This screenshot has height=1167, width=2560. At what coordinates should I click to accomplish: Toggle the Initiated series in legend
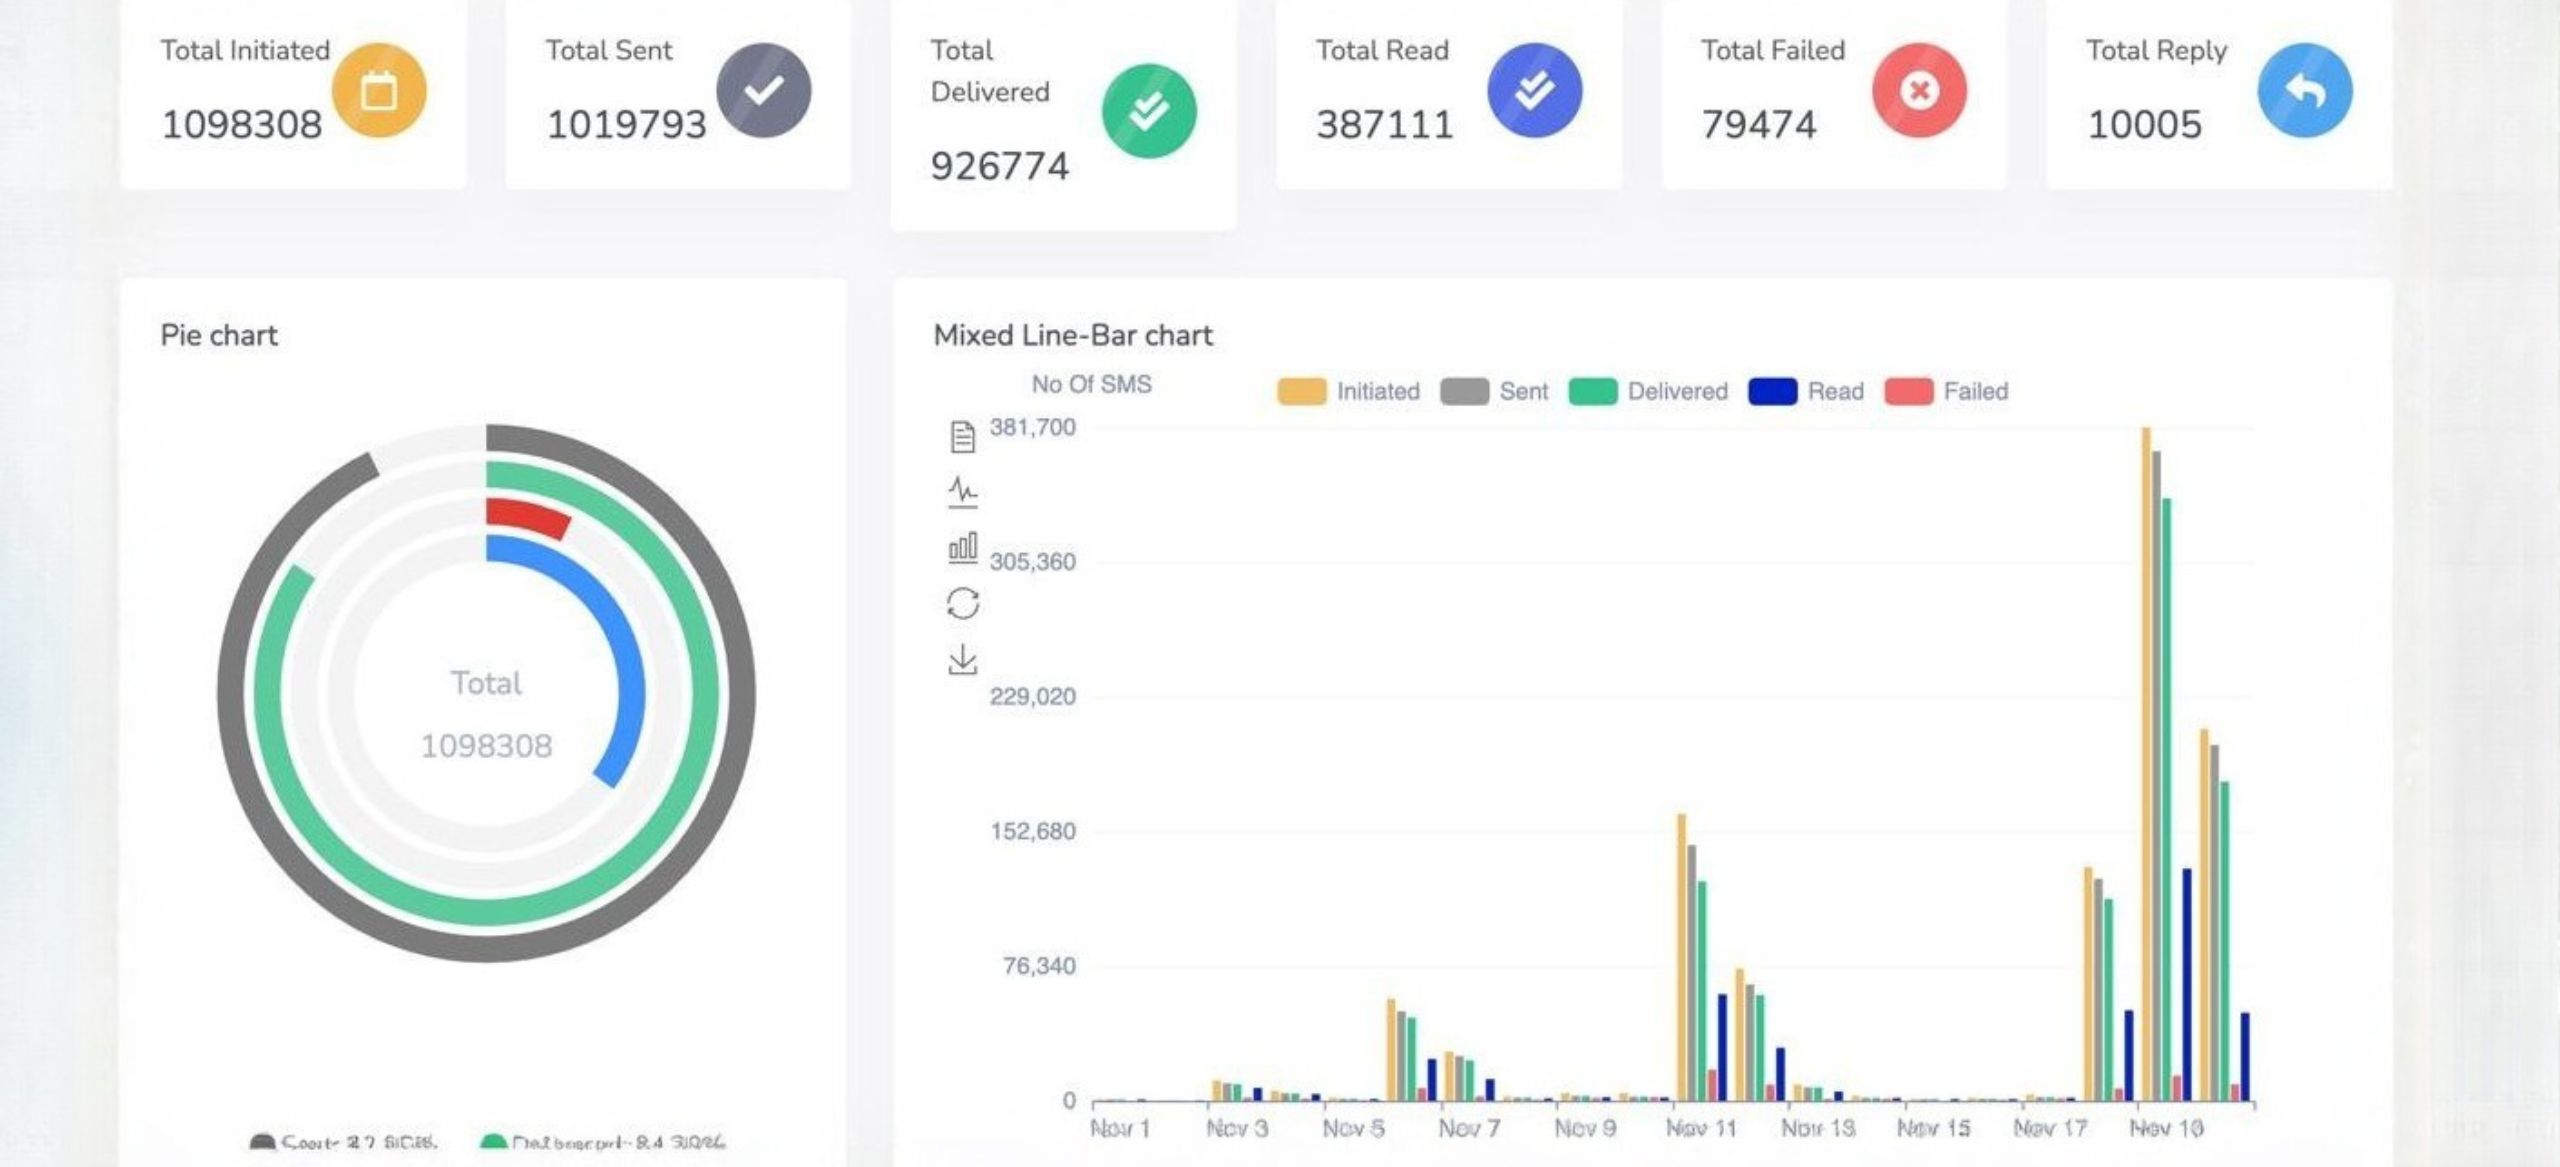(1348, 391)
